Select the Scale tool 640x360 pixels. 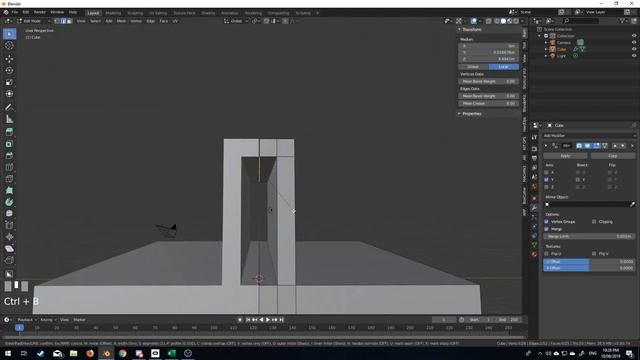9,82
